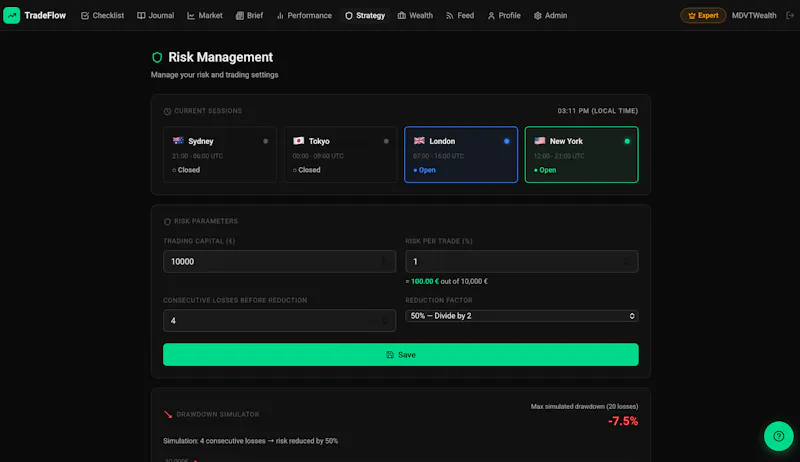Click the Risk Per Trade stepper arrows
Image resolution: width=800 pixels, height=462 pixels.
(x=627, y=262)
